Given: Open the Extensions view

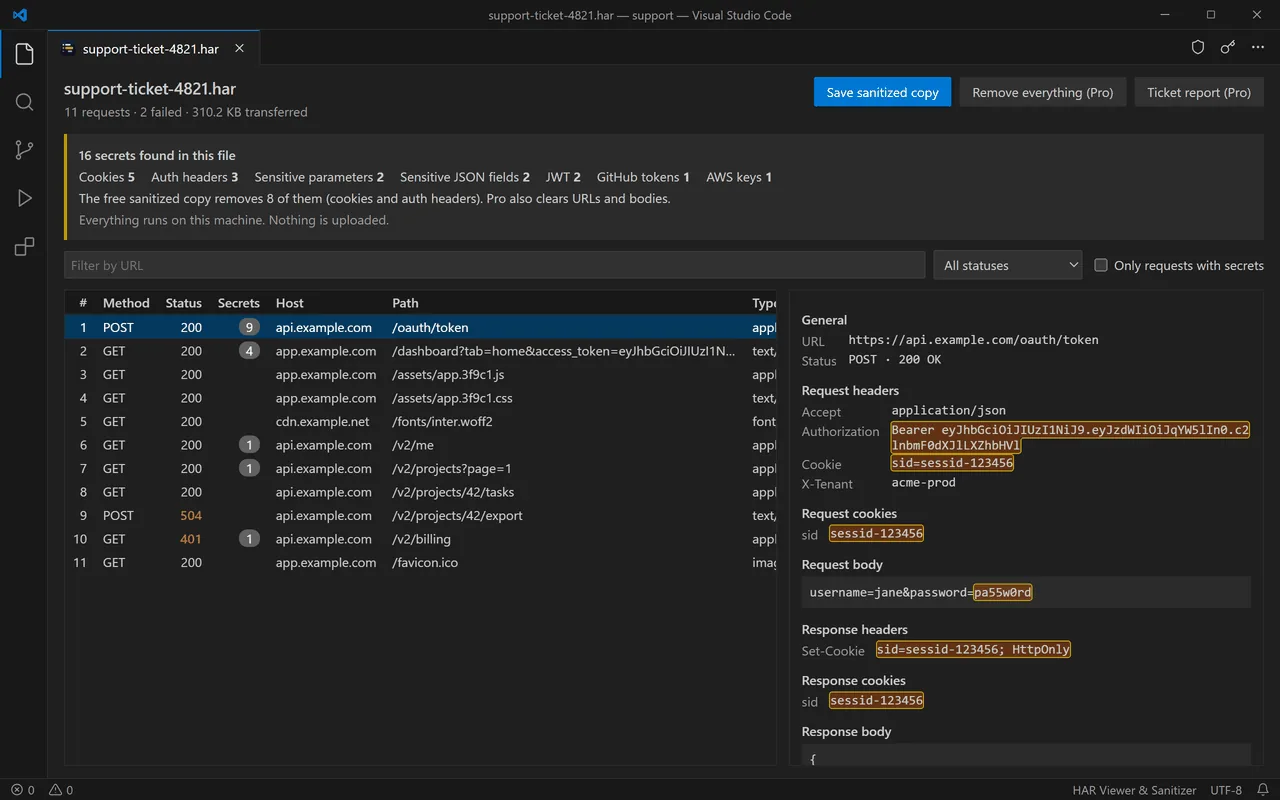Looking at the screenshot, I should [24, 246].
